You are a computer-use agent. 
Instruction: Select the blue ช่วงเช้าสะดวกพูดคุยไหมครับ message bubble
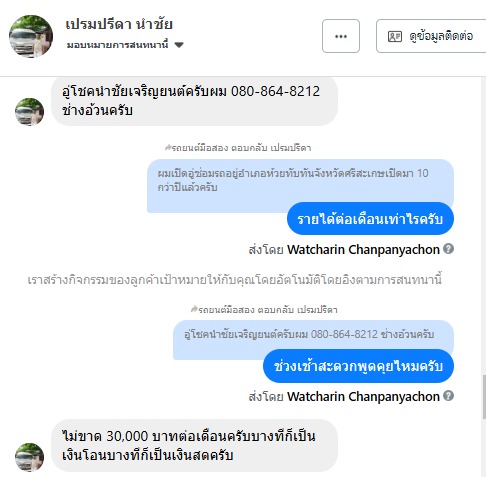click(x=358, y=366)
